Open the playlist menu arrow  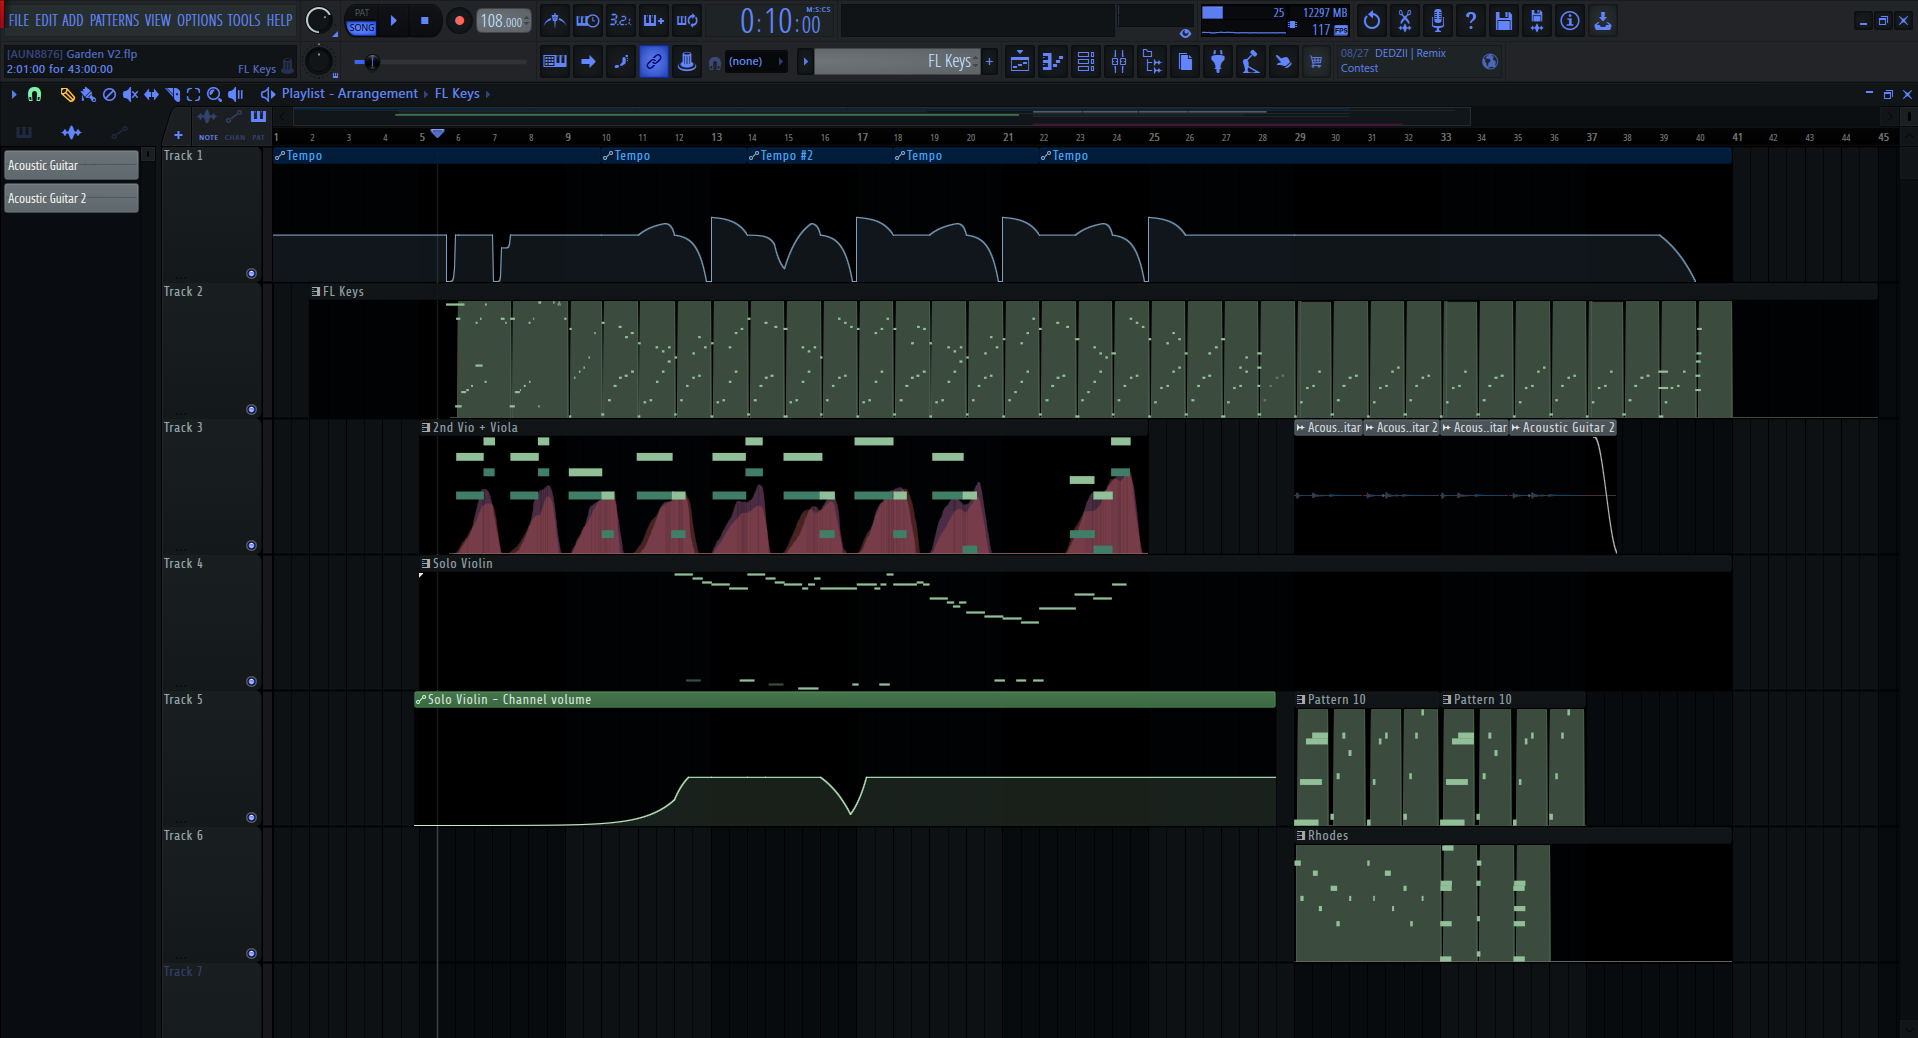coord(13,94)
